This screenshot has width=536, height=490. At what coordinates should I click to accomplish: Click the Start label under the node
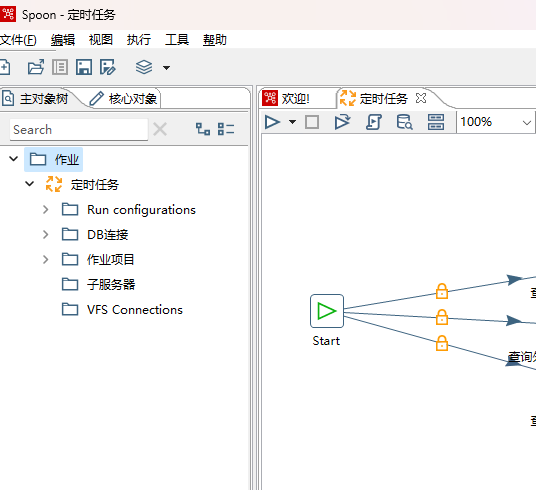pos(326,341)
